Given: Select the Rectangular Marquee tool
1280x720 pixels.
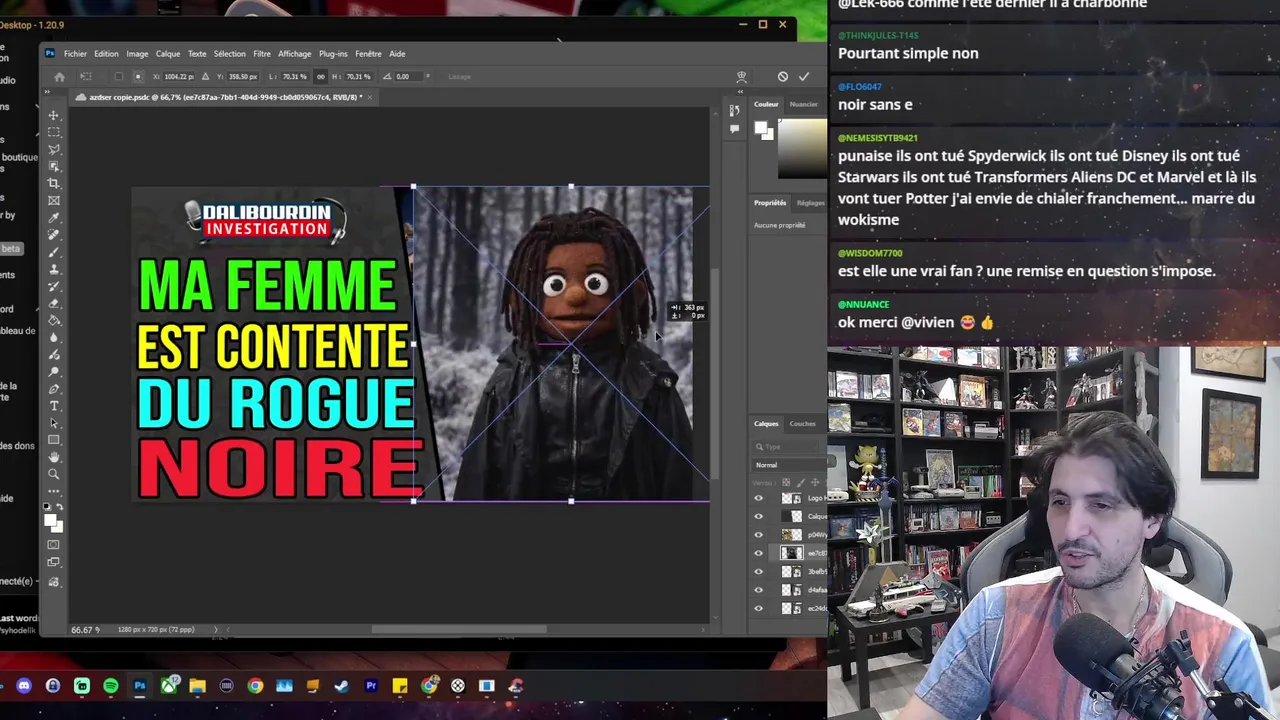Looking at the screenshot, I should [x=54, y=131].
